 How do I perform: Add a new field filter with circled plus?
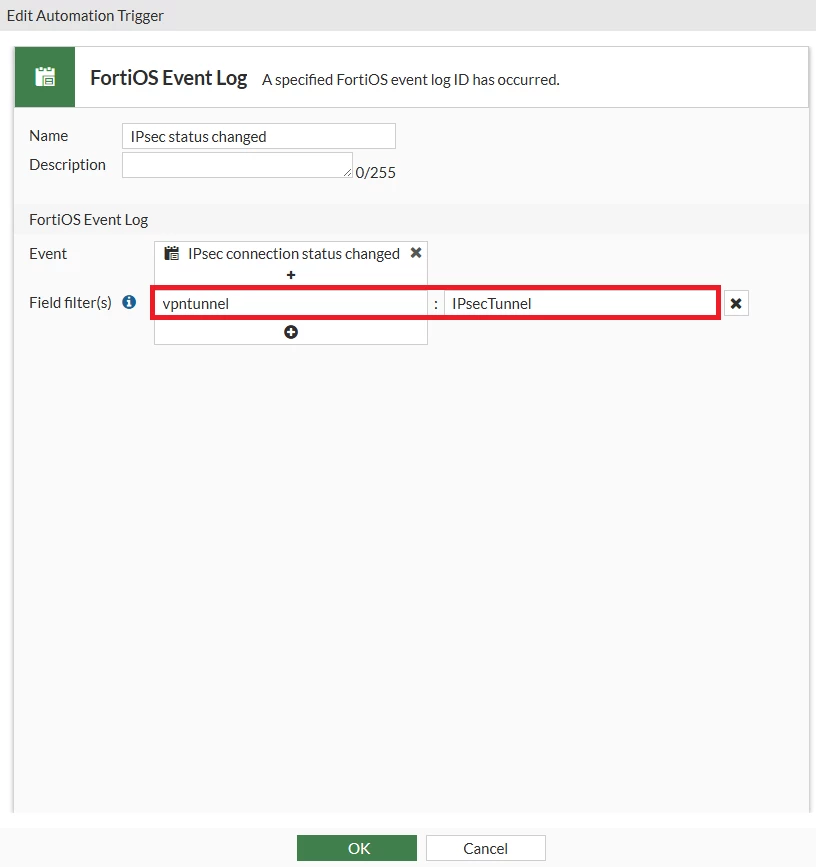291,332
